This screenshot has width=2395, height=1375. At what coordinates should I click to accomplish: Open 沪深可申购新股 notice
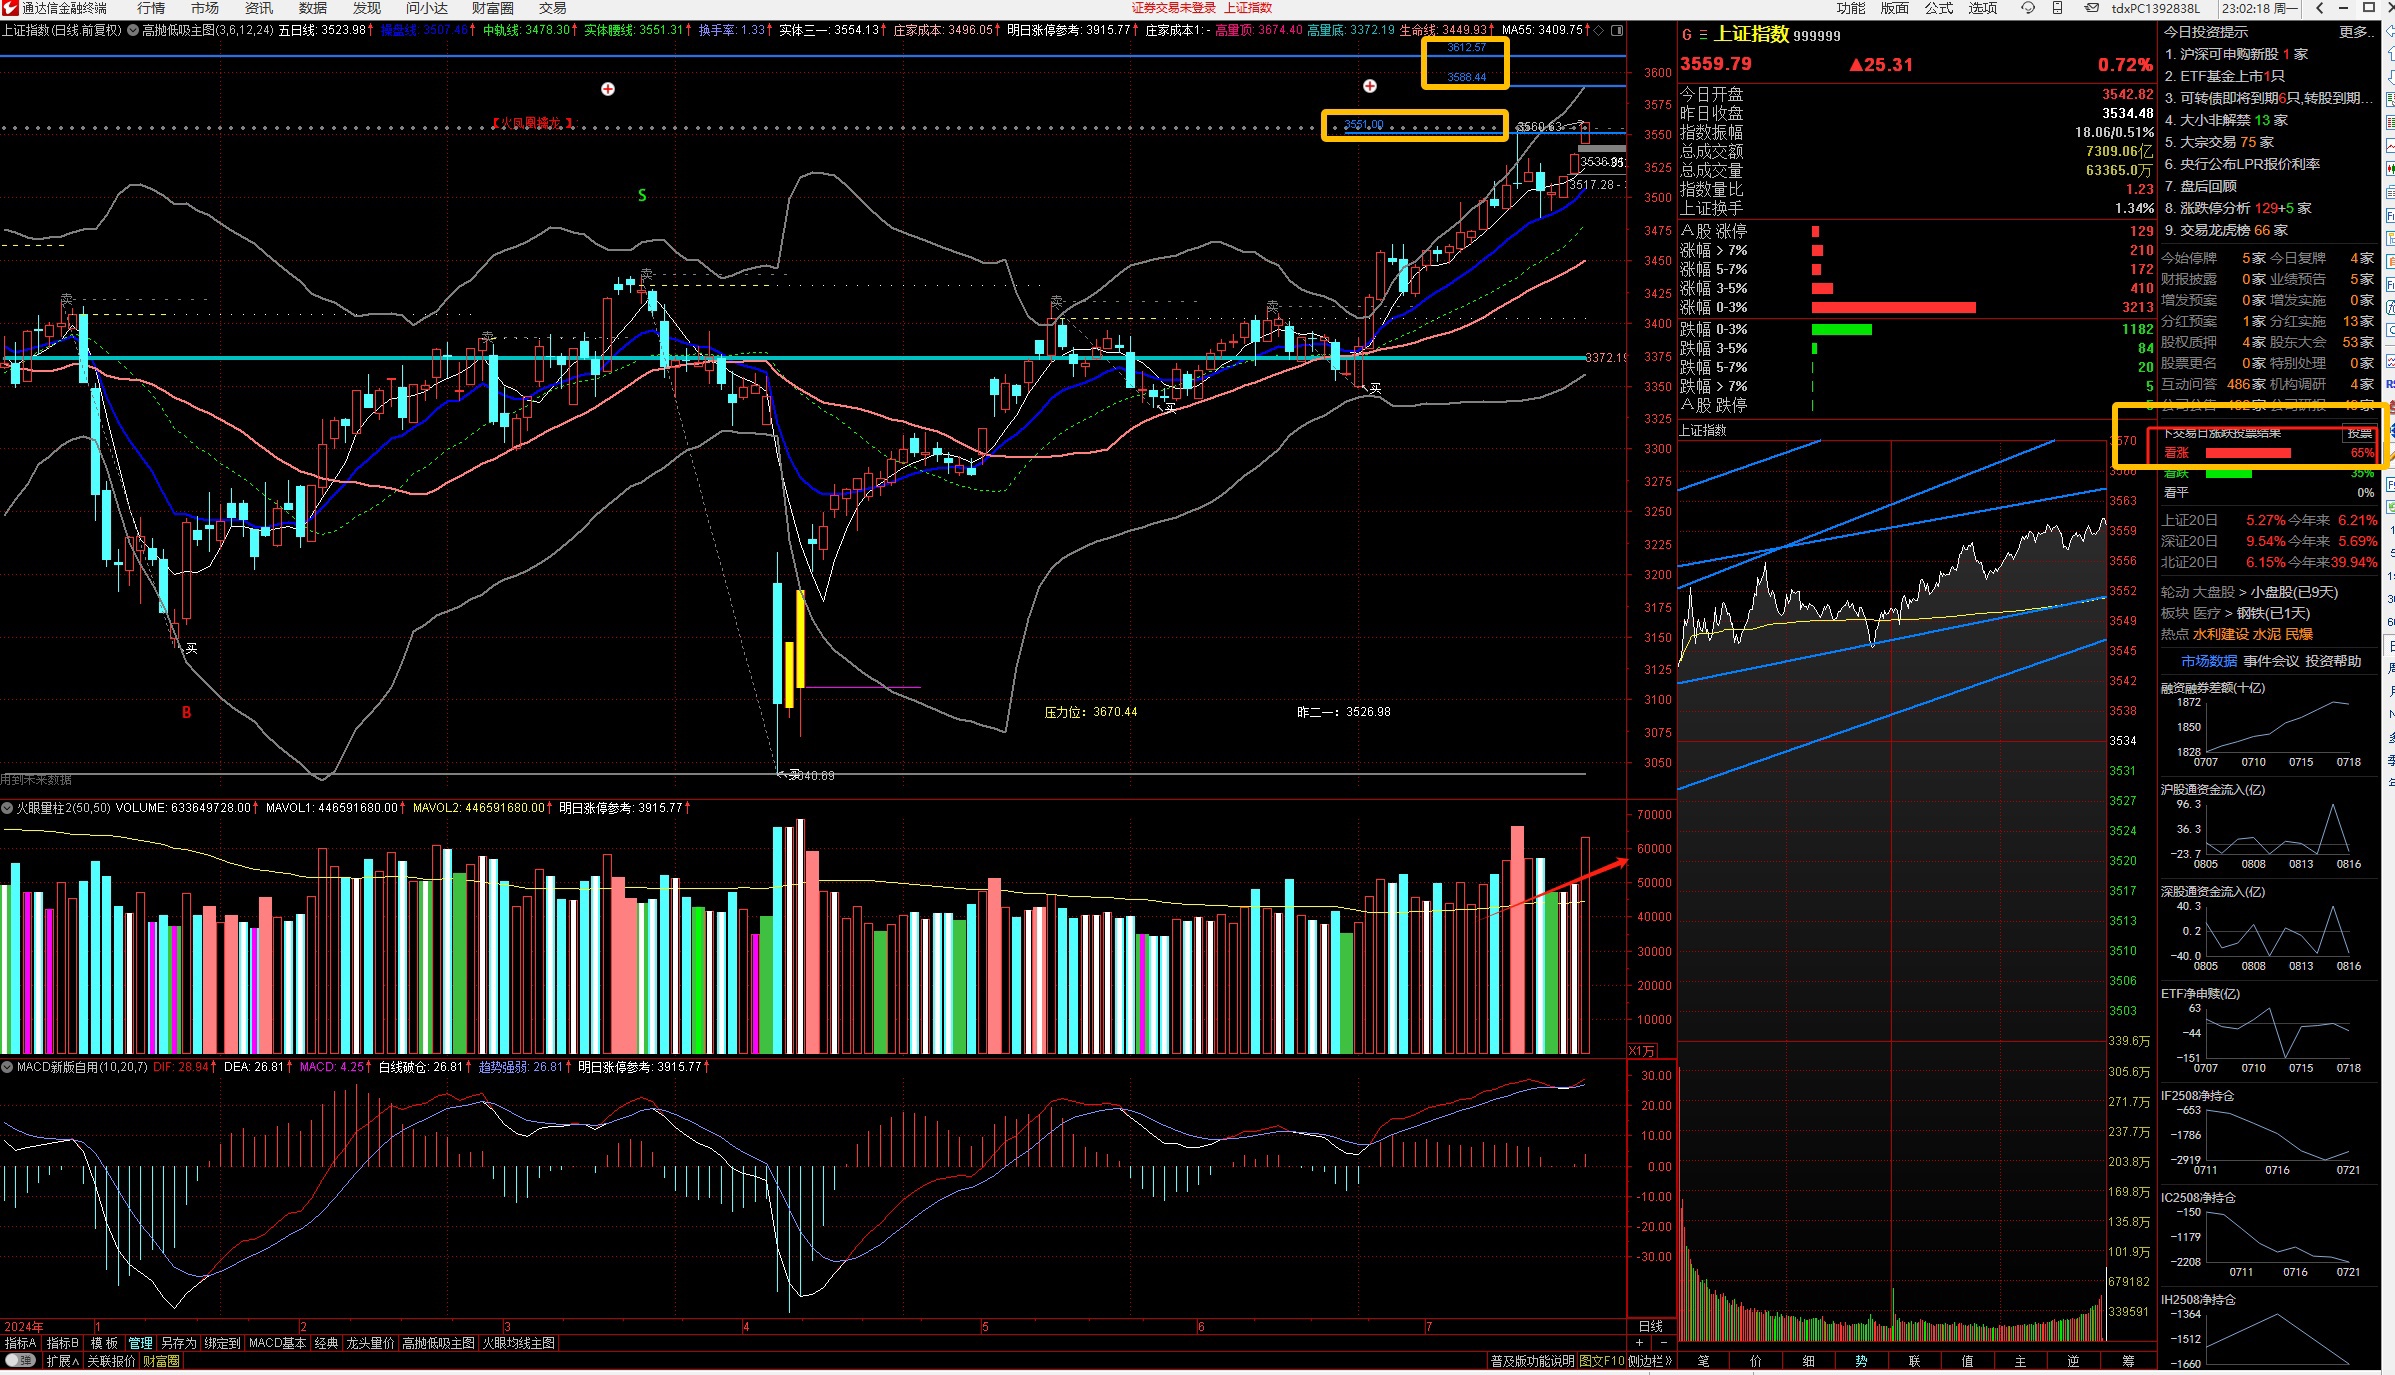point(2236,54)
